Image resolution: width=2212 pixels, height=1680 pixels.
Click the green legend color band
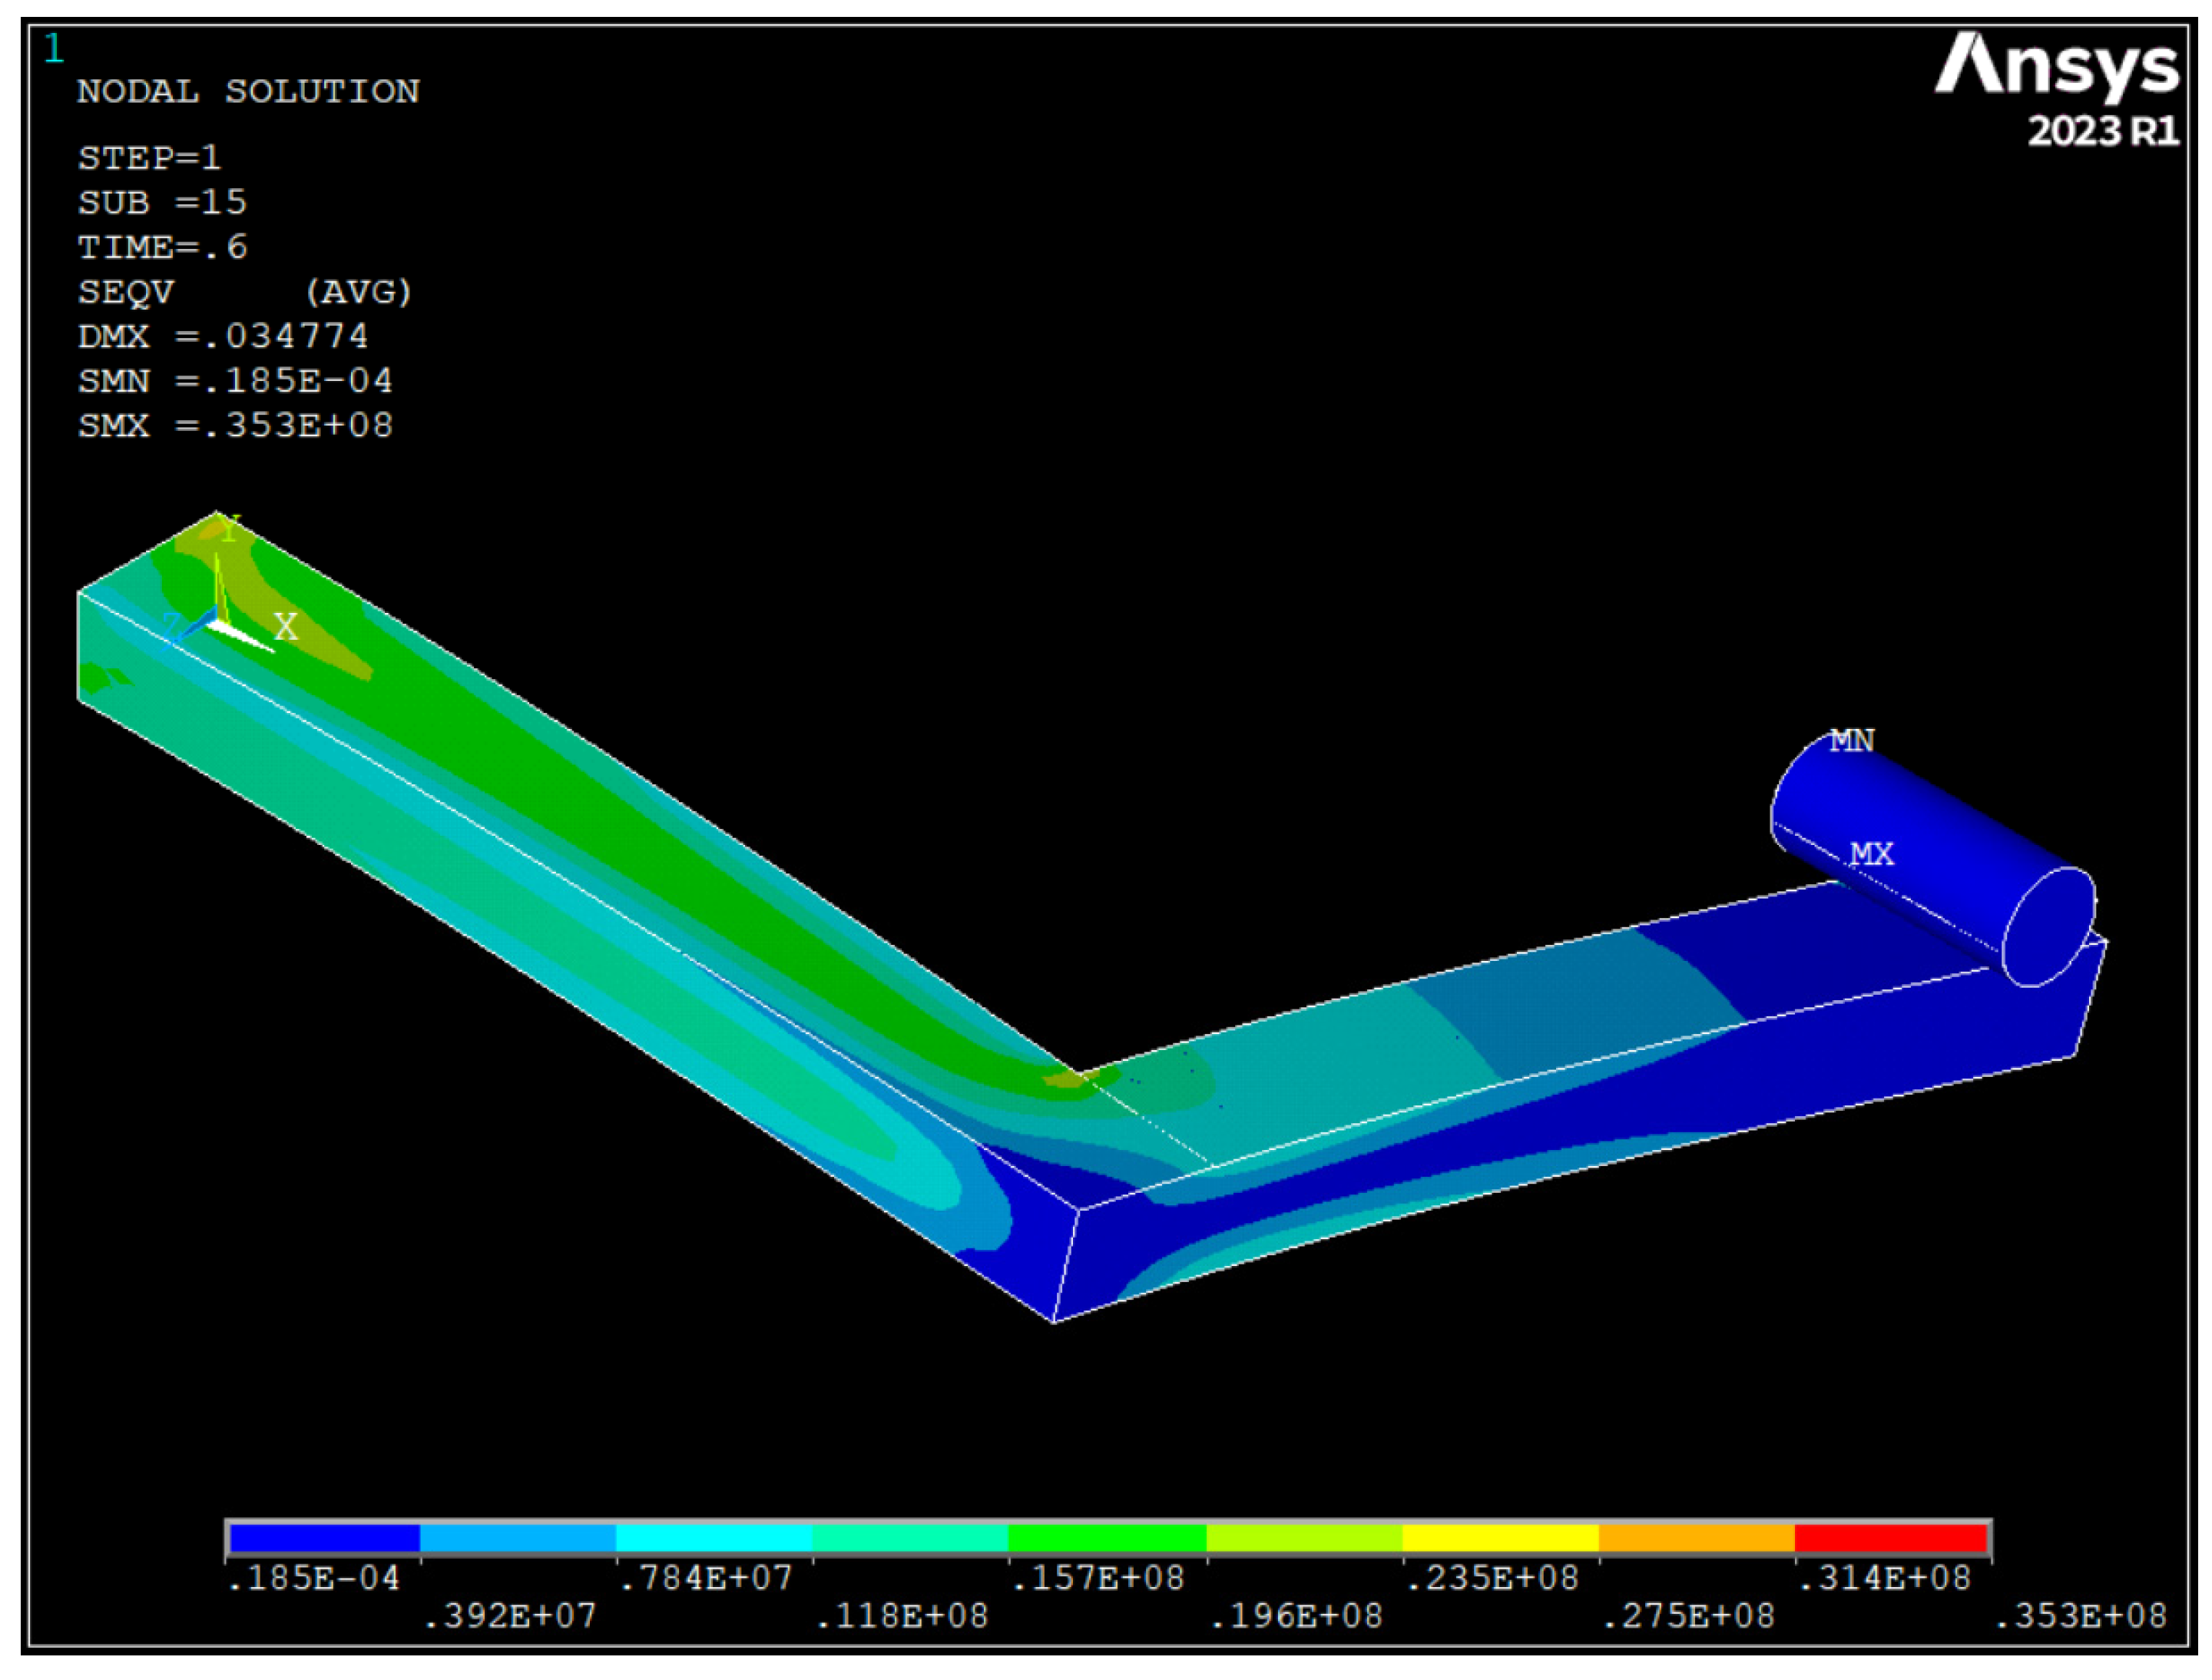click(x=1107, y=1538)
